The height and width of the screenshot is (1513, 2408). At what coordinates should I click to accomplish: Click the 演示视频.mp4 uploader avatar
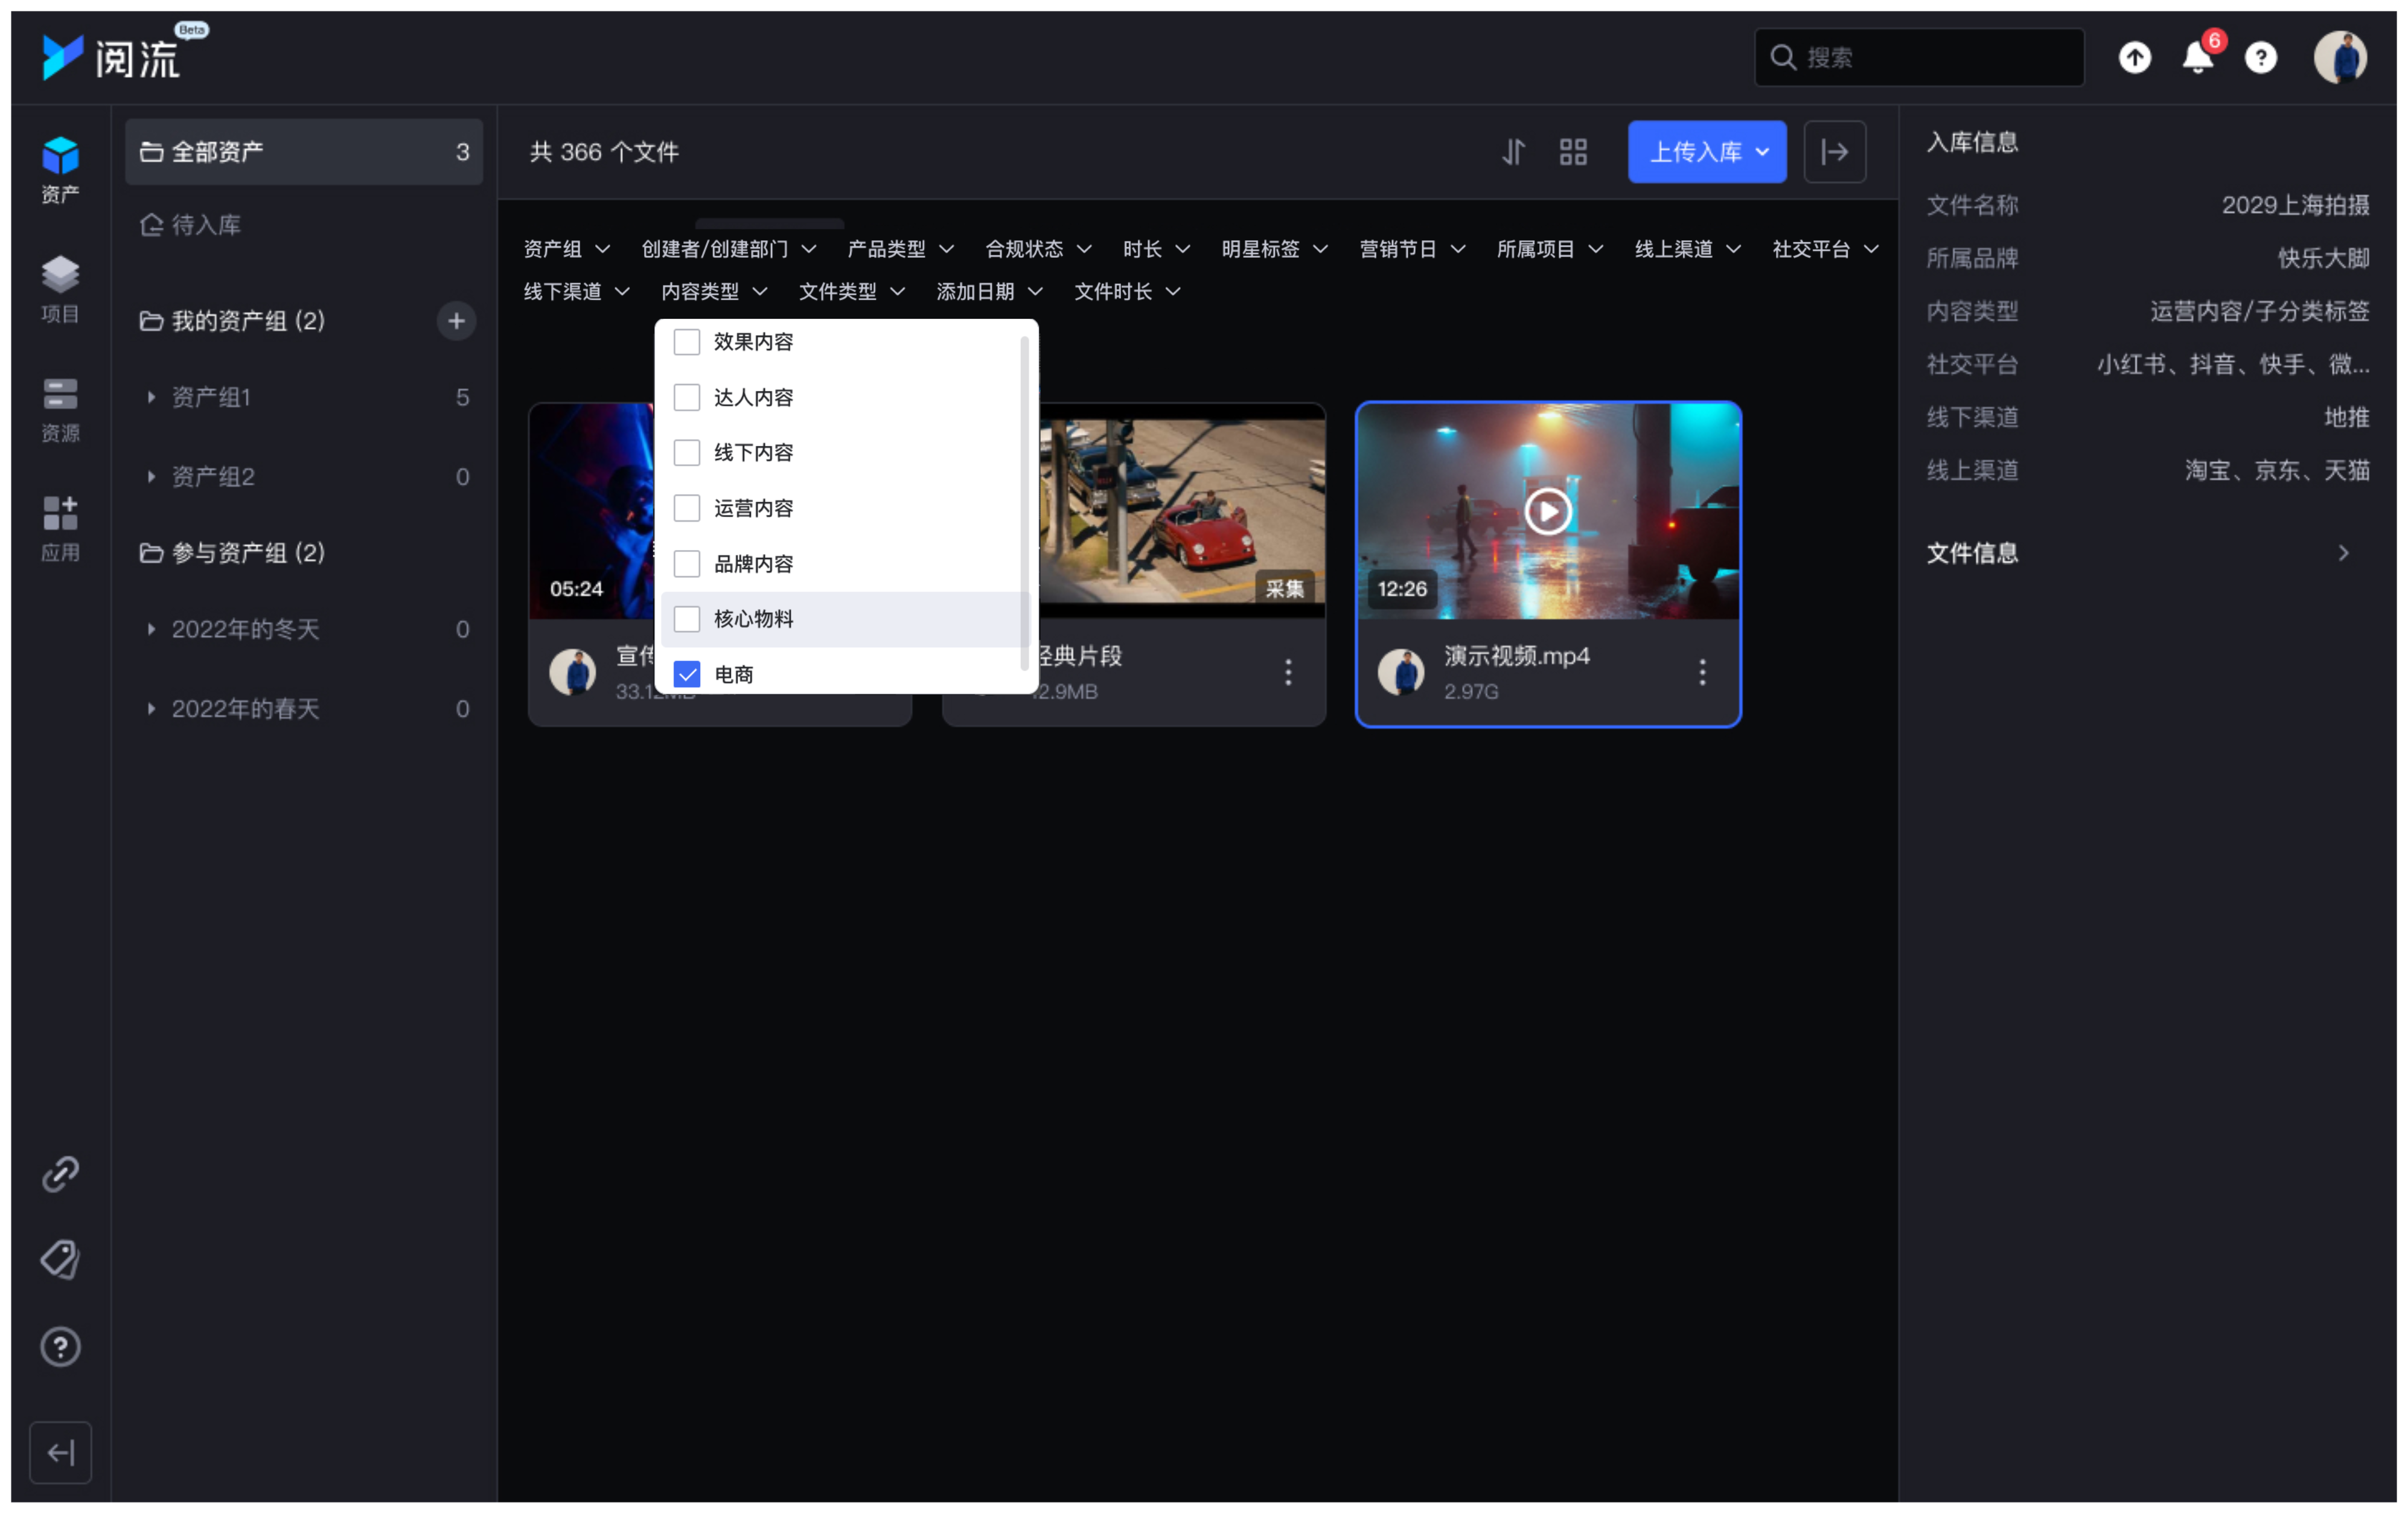pos(1401,671)
